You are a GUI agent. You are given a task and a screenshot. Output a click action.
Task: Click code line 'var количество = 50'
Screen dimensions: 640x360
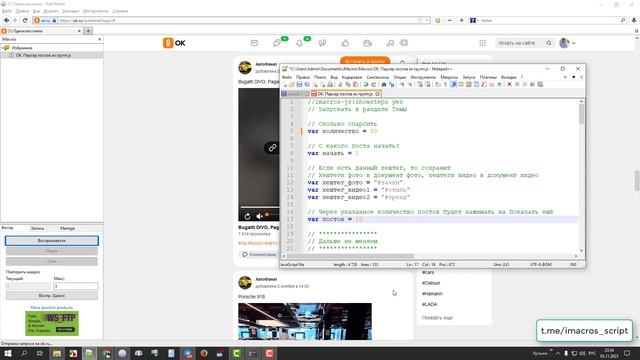[x=342, y=131]
